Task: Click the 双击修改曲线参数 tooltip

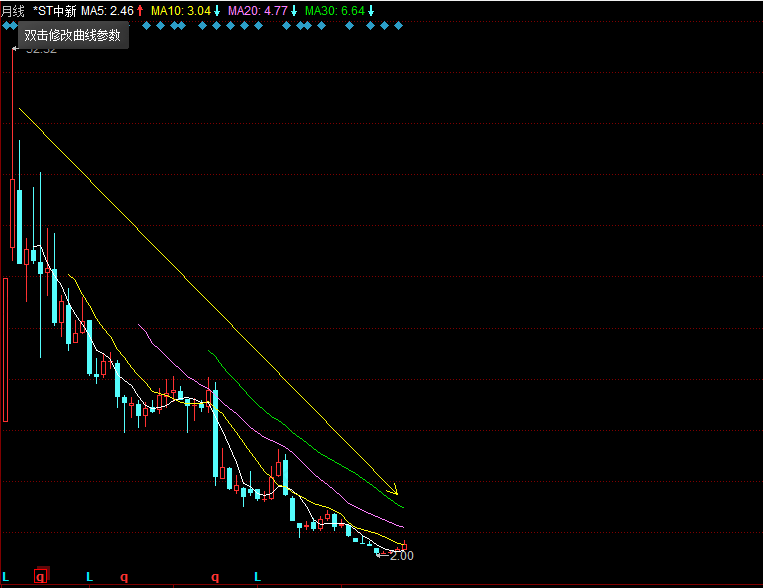Action: click(x=73, y=35)
